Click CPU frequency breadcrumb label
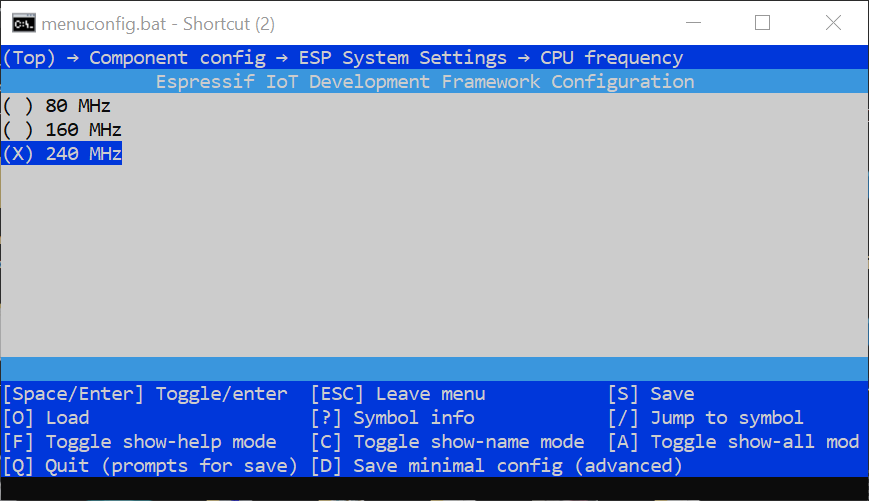 (611, 58)
